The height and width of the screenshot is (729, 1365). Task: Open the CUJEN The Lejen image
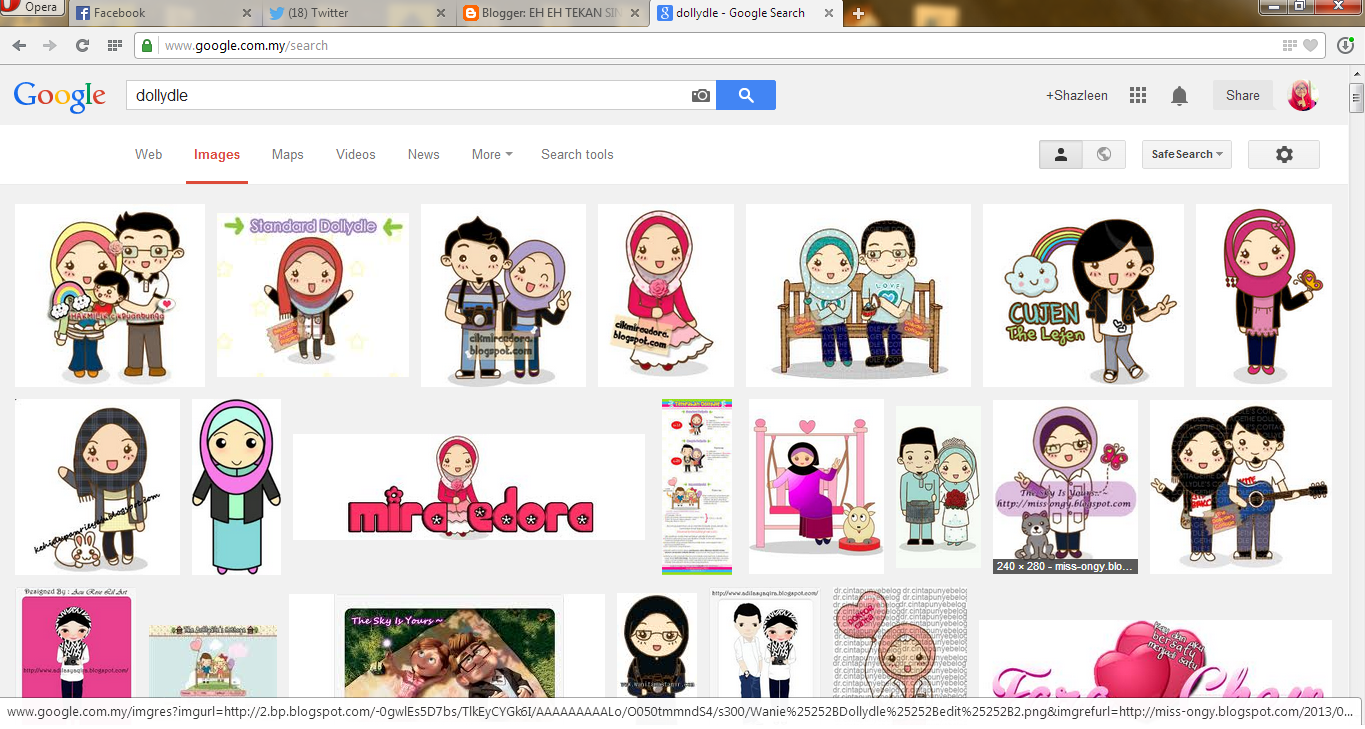1083,295
